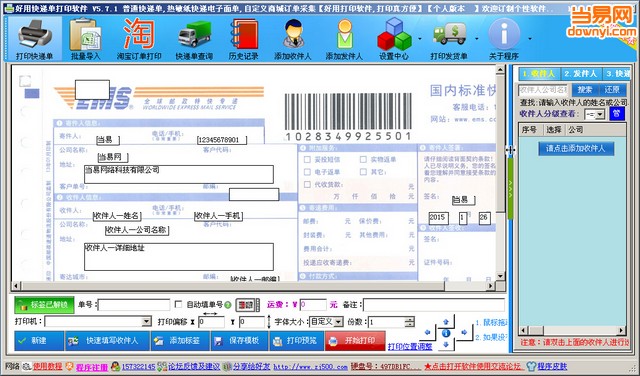Click center info icon in arrow pad
This screenshot has height=376, width=640.
pyautogui.click(x=446, y=334)
